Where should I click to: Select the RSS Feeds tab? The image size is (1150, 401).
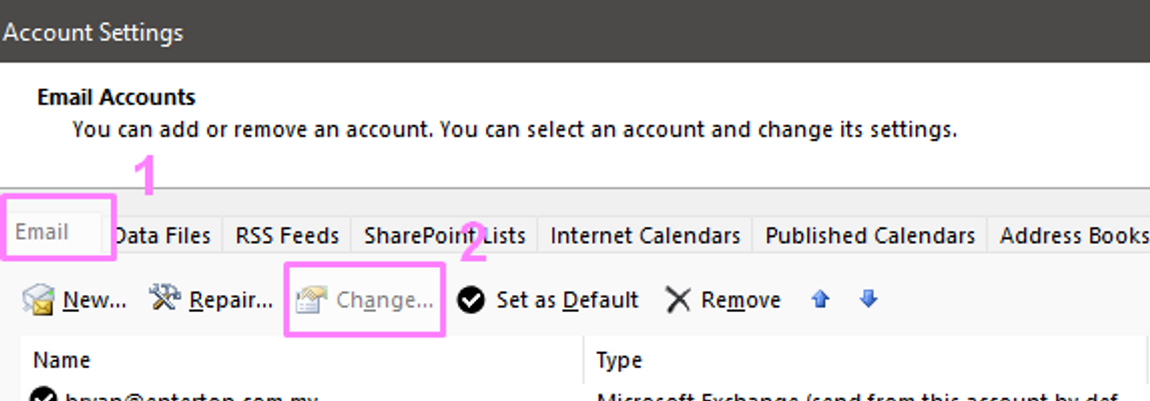coord(287,236)
